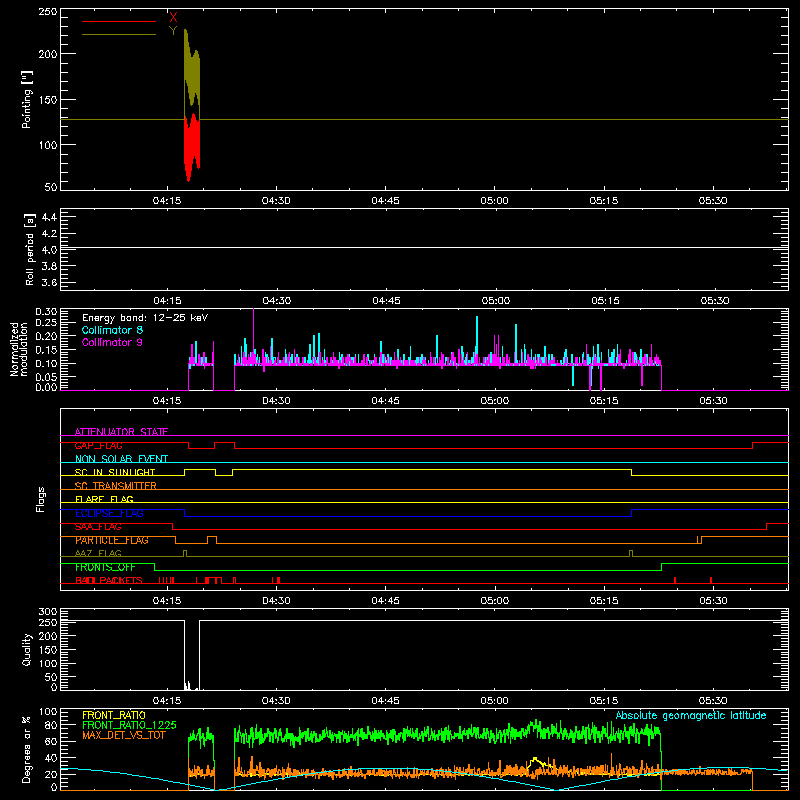Select the SC_IN_SUNLIGHT flag label

[x=115, y=472]
